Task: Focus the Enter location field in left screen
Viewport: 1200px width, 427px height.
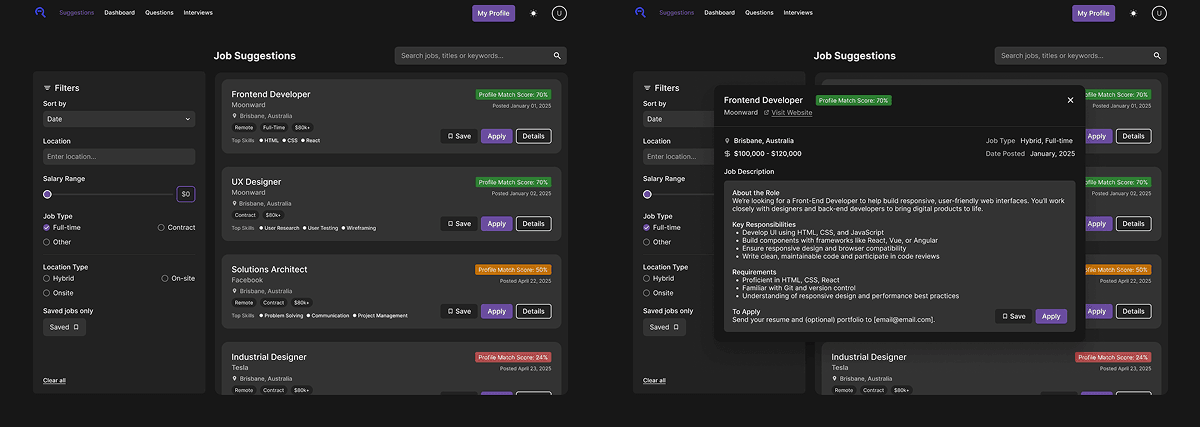Action: tap(119, 156)
